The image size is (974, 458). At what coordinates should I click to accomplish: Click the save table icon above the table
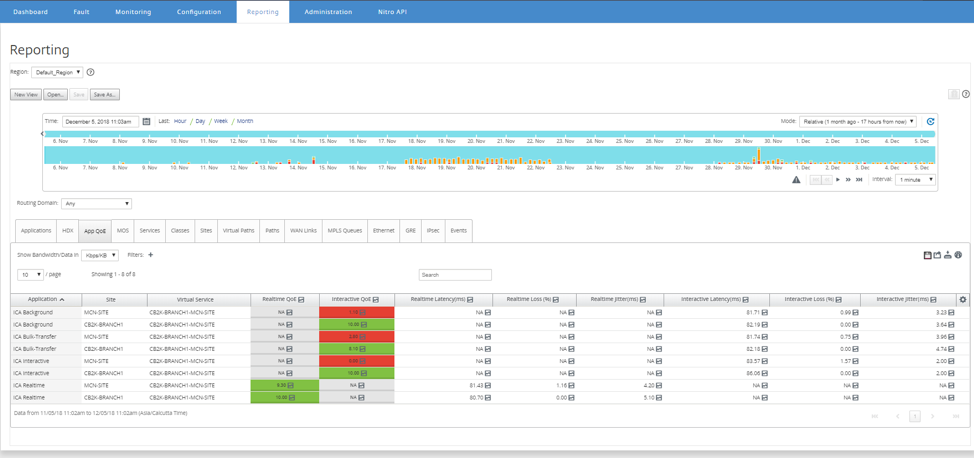tap(927, 255)
